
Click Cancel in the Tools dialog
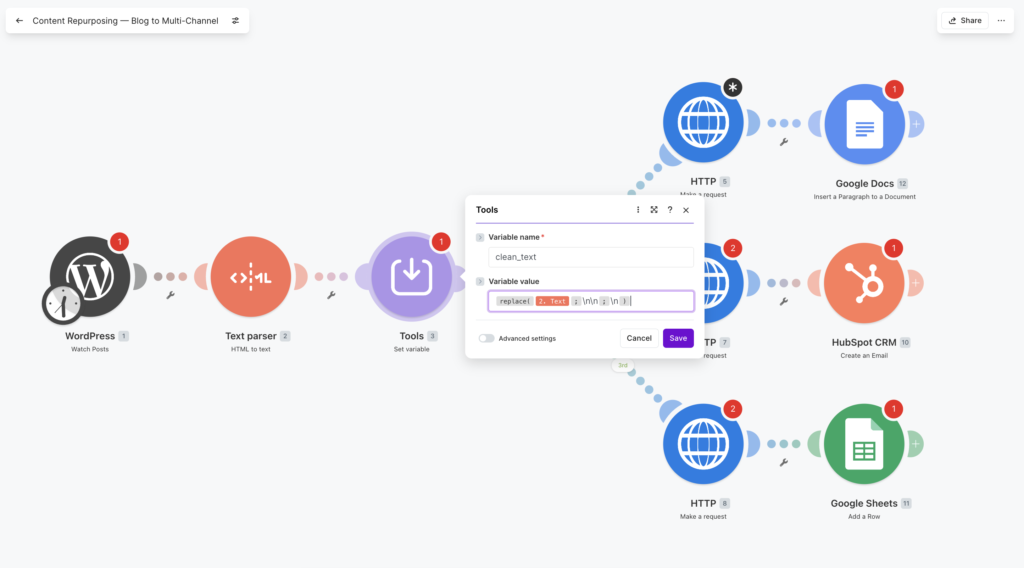coord(639,338)
